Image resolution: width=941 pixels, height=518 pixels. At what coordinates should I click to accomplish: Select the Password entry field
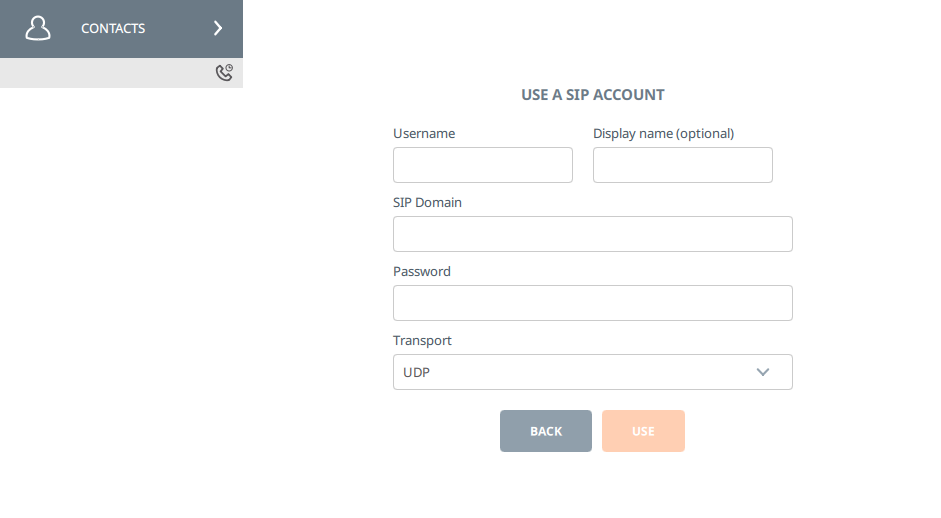tap(592, 303)
